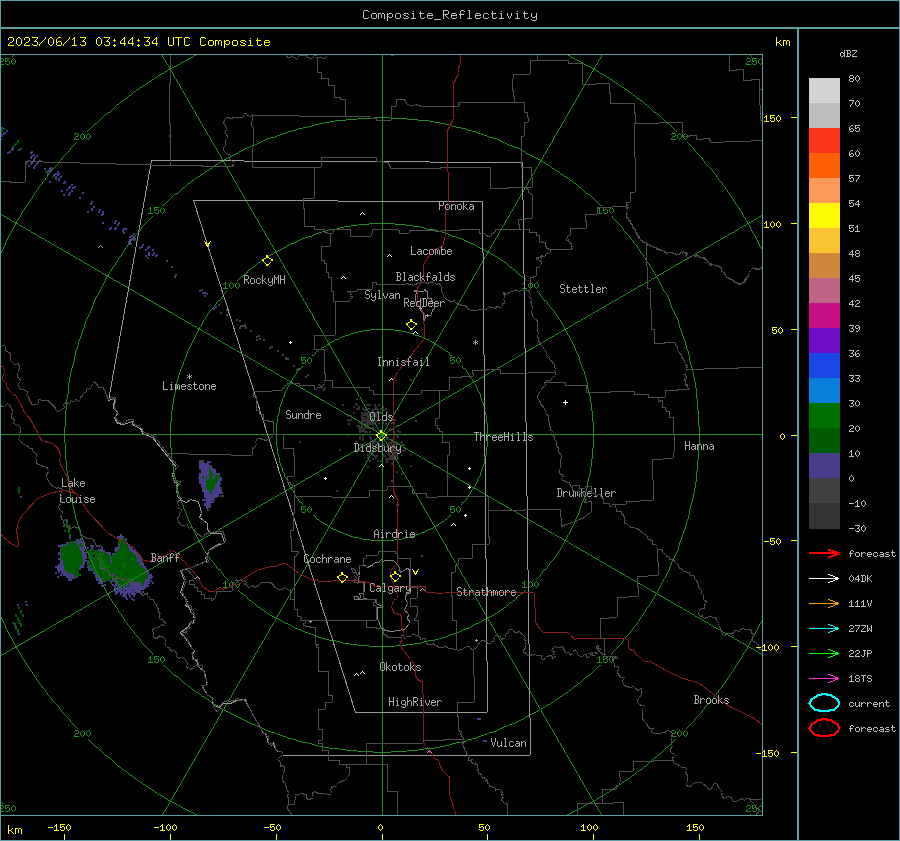Click the Calgary map label
900x841 pixels.
390,588
